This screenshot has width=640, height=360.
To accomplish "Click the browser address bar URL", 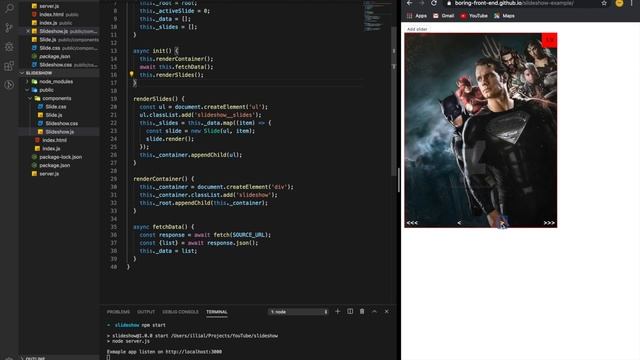I will point(514,3).
